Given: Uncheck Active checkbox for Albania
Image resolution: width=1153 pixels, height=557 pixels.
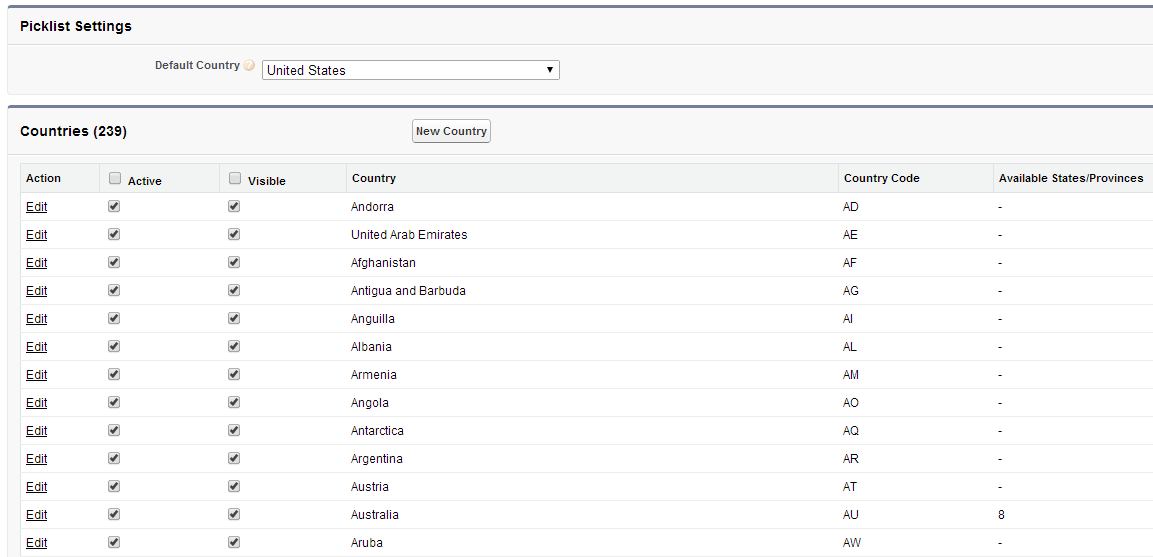Looking at the screenshot, I should pyautogui.click(x=114, y=347).
